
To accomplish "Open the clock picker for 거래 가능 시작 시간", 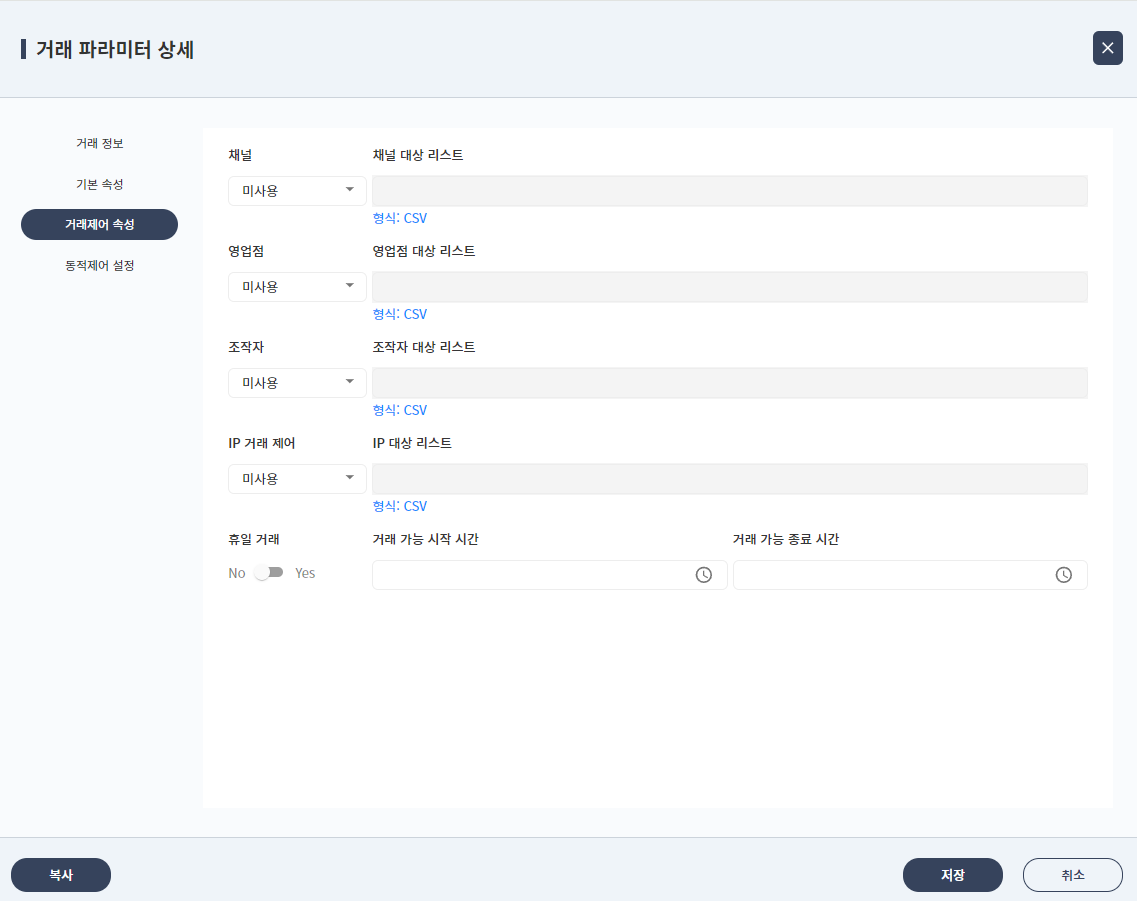I will pyautogui.click(x=704, y=575).
